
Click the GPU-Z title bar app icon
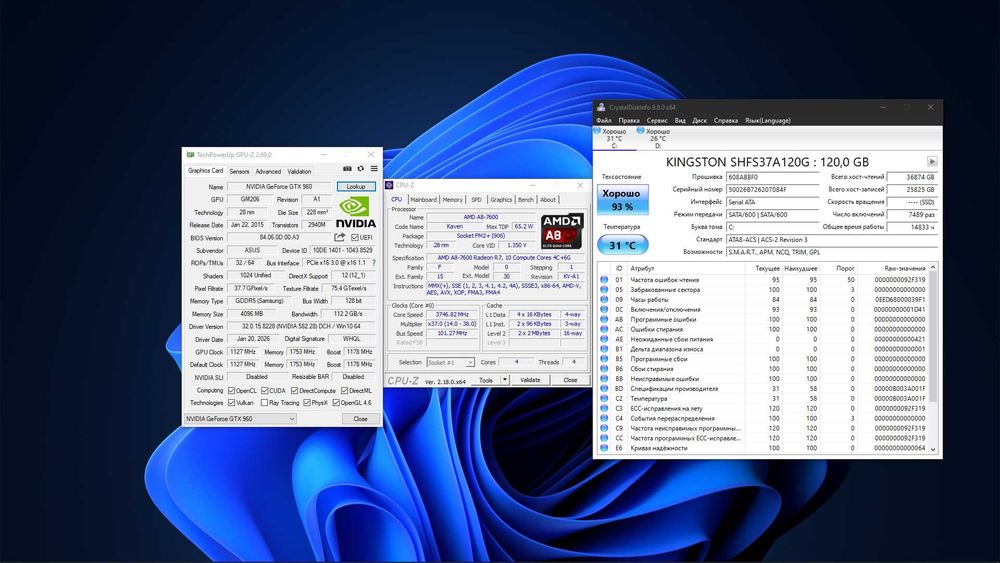(190, 154)
